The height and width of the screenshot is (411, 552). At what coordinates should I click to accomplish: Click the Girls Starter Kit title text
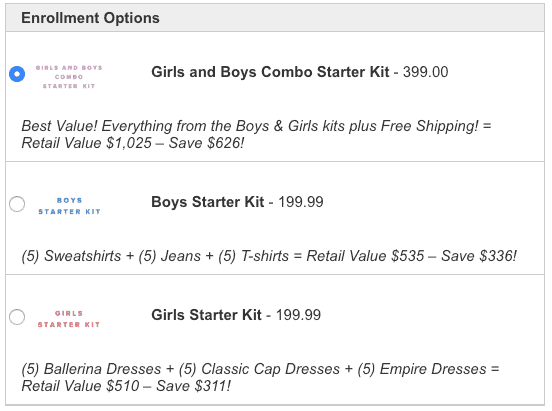coord(206,315)
